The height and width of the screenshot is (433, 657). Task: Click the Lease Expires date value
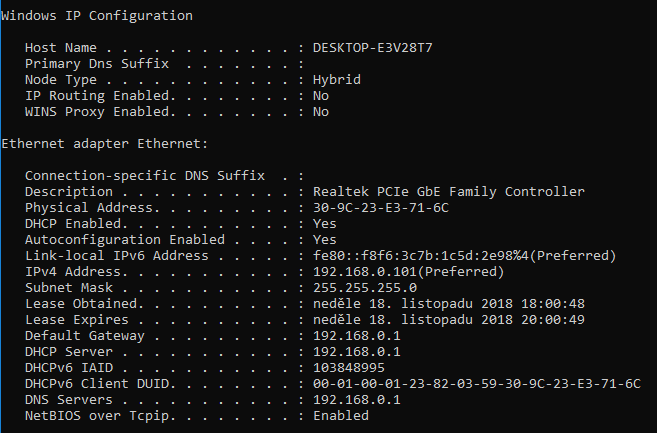tap(448, 320)
